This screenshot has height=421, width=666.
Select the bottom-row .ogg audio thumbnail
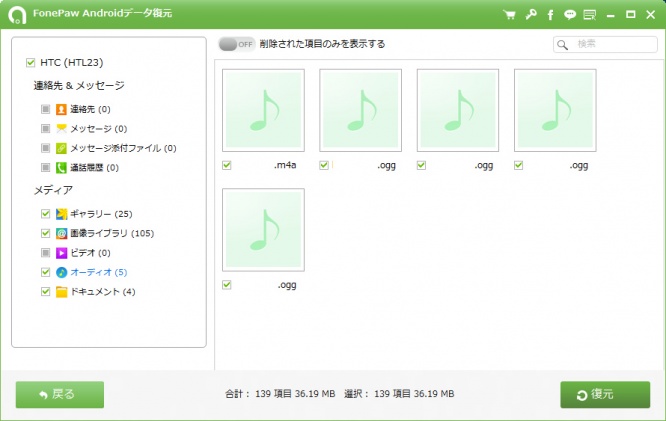[263, 230]
